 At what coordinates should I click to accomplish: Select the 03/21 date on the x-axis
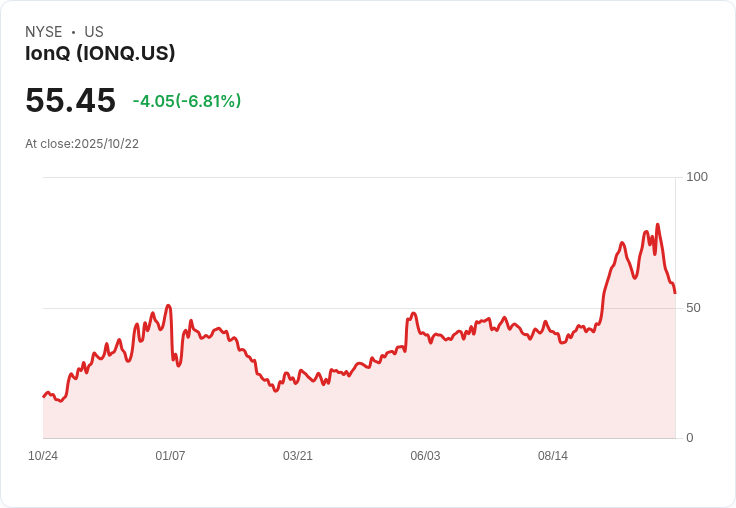coord(298,456)
